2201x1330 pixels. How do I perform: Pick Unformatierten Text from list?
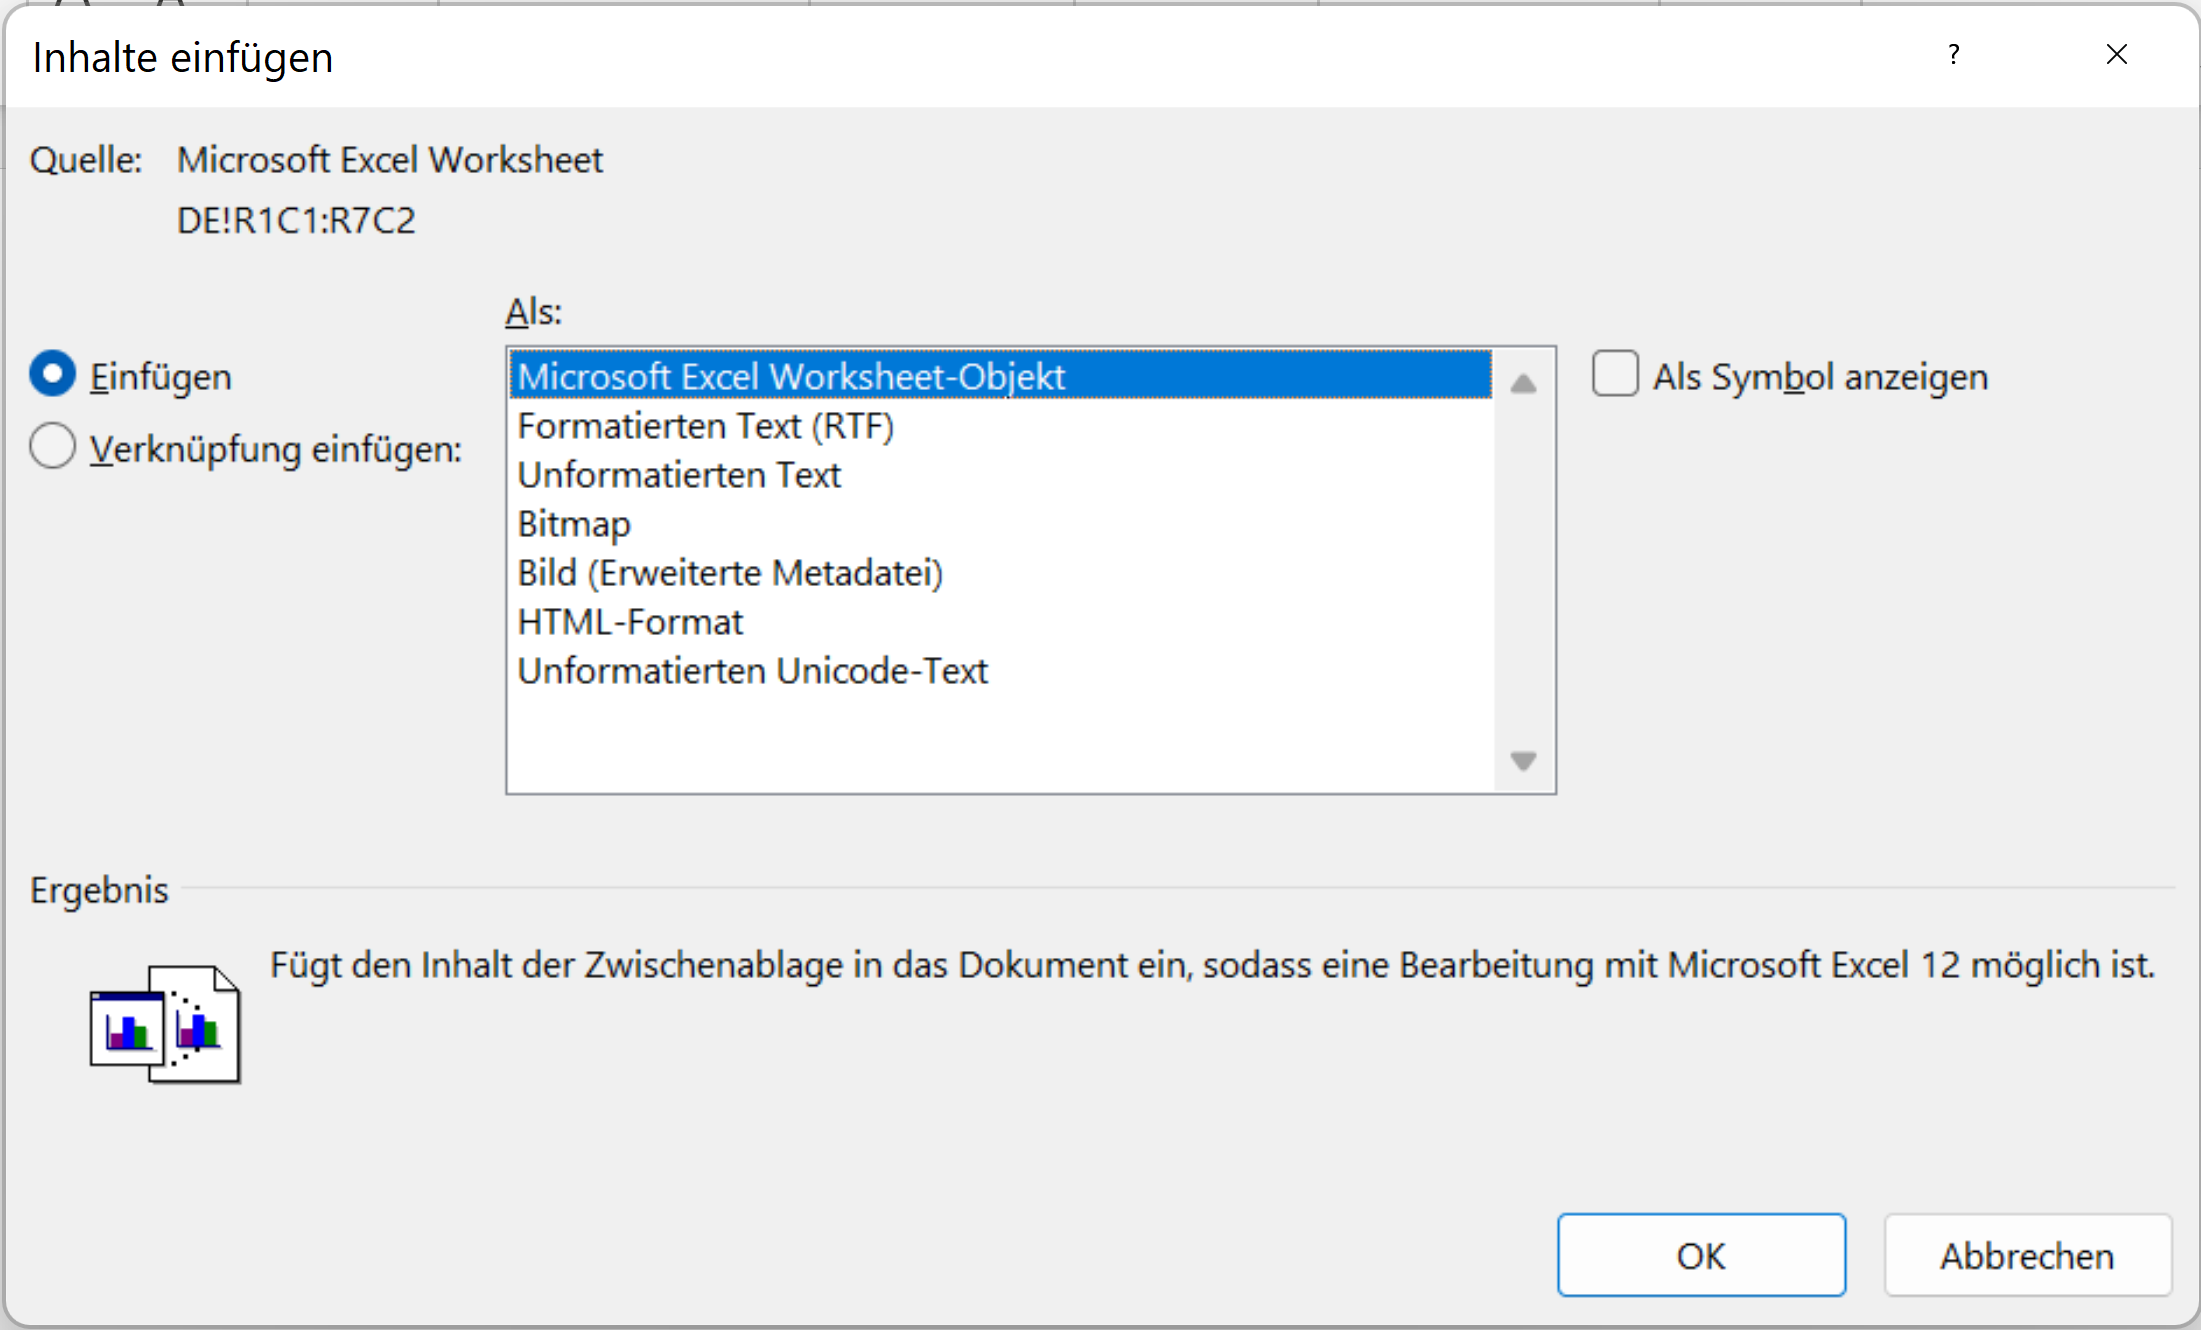(1000, 475)
